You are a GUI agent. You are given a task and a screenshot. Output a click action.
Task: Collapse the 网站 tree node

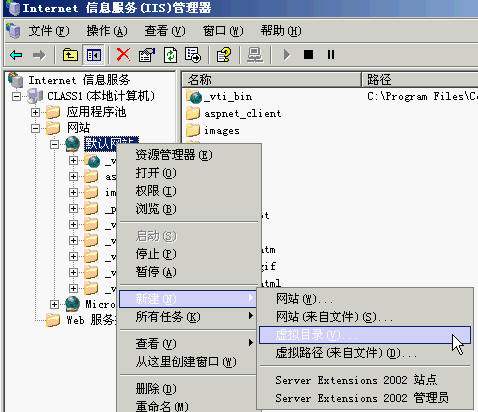(35, 128)
